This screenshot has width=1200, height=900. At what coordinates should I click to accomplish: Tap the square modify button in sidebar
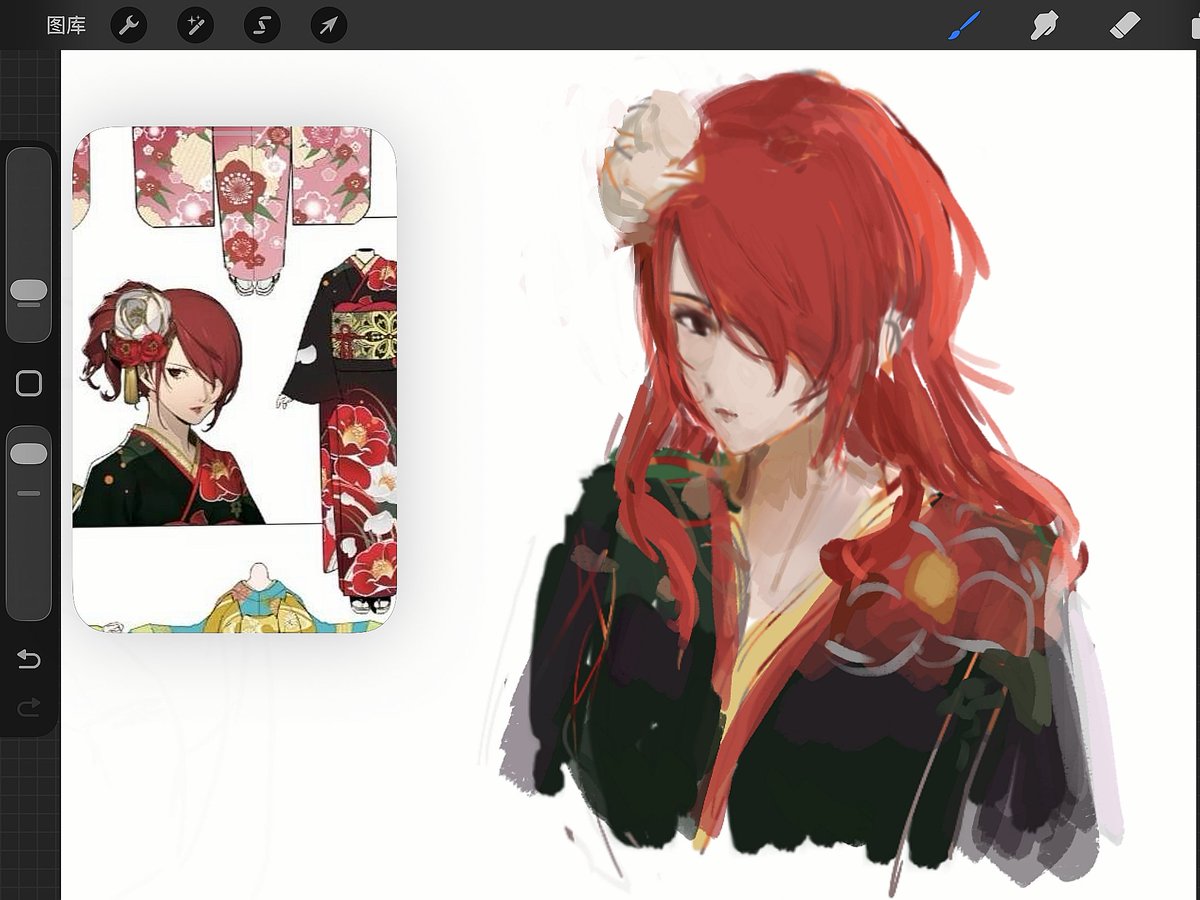point(29,383)
